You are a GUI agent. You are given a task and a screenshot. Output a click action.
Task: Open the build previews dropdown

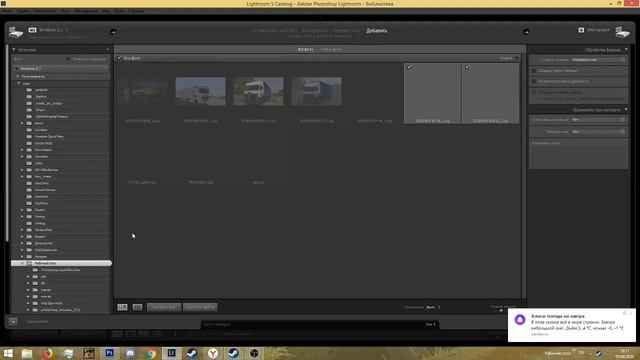pyautogui.click(x=598, y=60)
